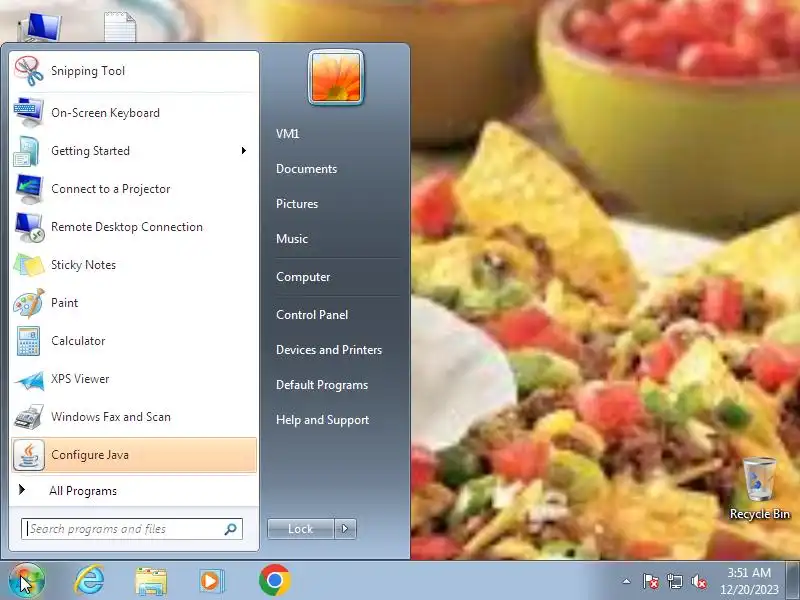Expand the Getting Started submenu arrow
Image resolution: width=800 pixels, height=600 pixels.
pos(244,151)
